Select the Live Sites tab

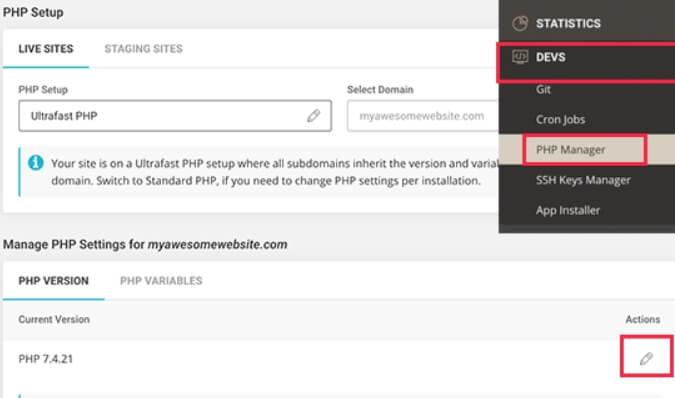coord(46,49)
